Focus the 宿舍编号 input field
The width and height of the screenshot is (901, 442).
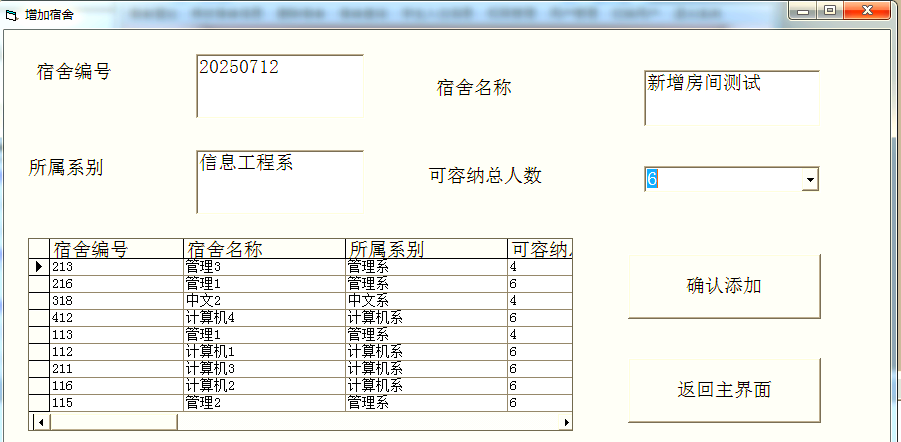[280, 86]
